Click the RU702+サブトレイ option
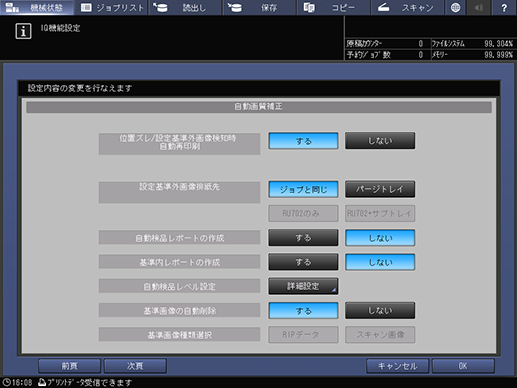Viewport: 517px width, 388px height. (x=380, y=213)
